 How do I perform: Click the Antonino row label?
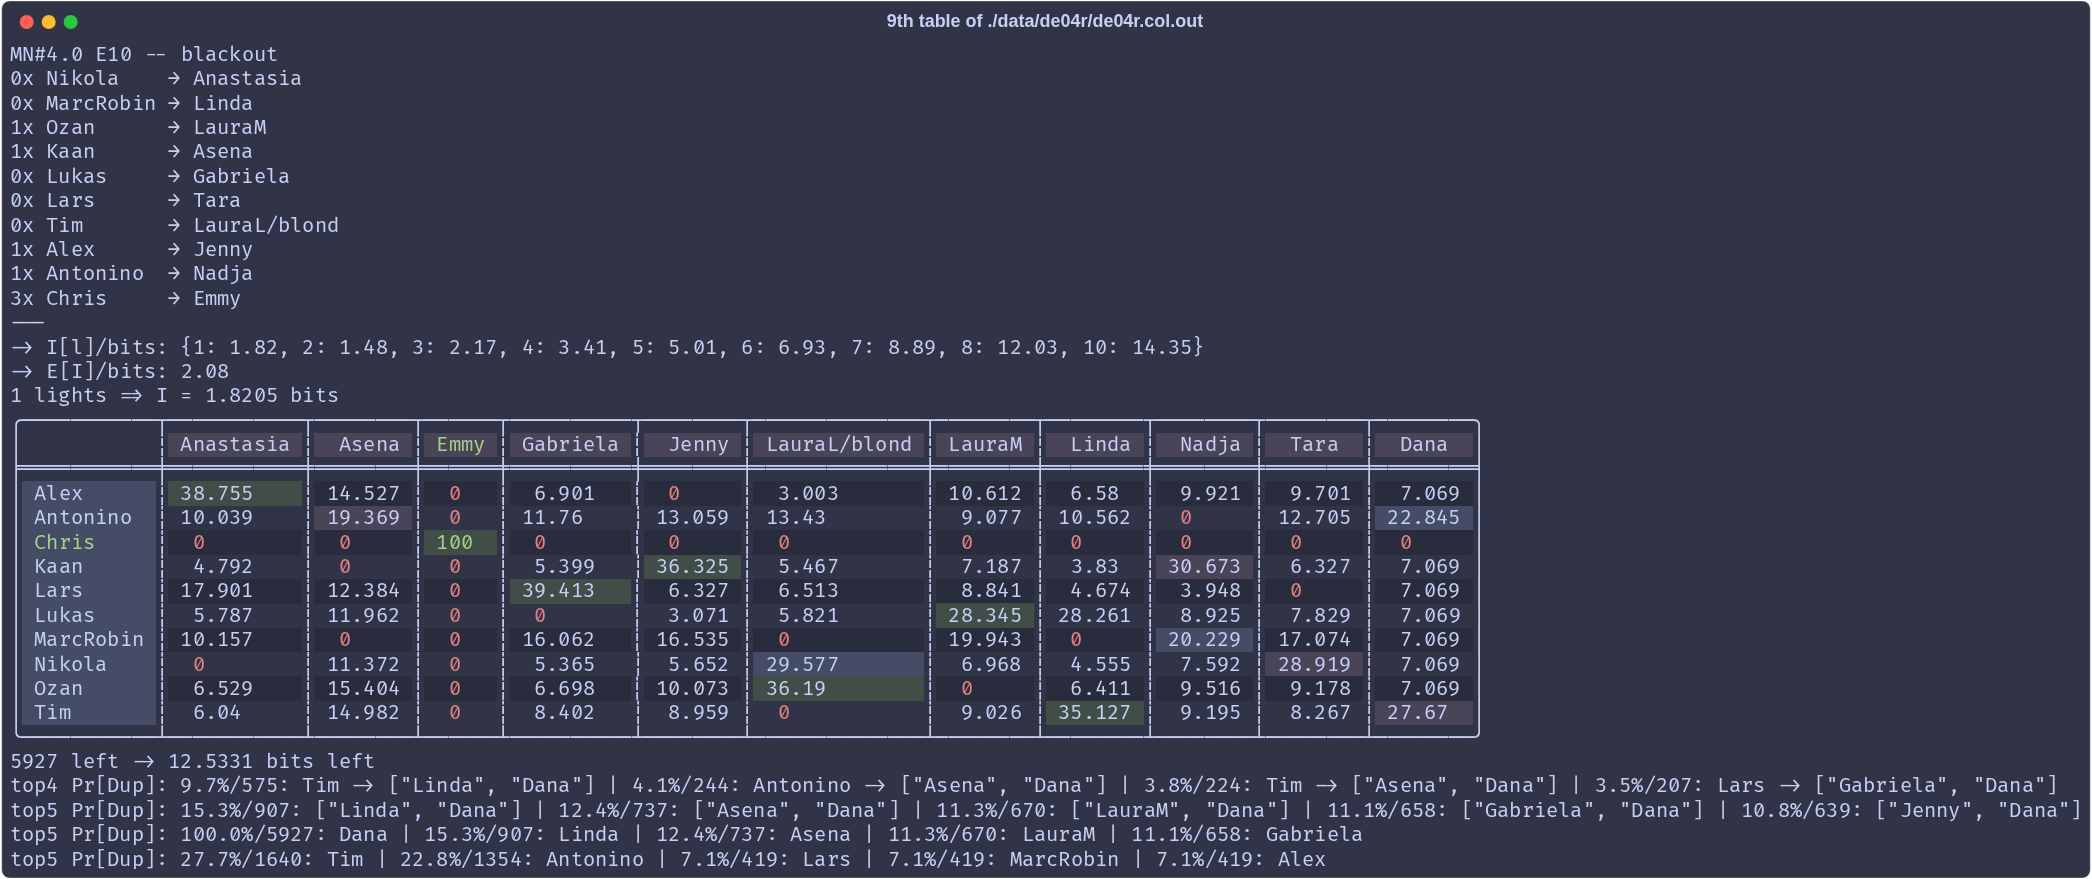pyautogui.click(x=88, y=517)
